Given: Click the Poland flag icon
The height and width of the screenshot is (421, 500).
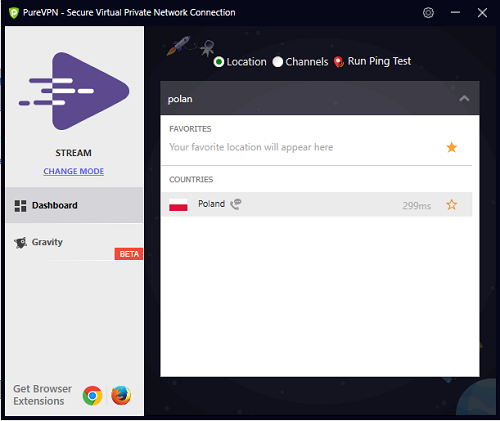Looking at the screenshot, I should coord(178,205).
